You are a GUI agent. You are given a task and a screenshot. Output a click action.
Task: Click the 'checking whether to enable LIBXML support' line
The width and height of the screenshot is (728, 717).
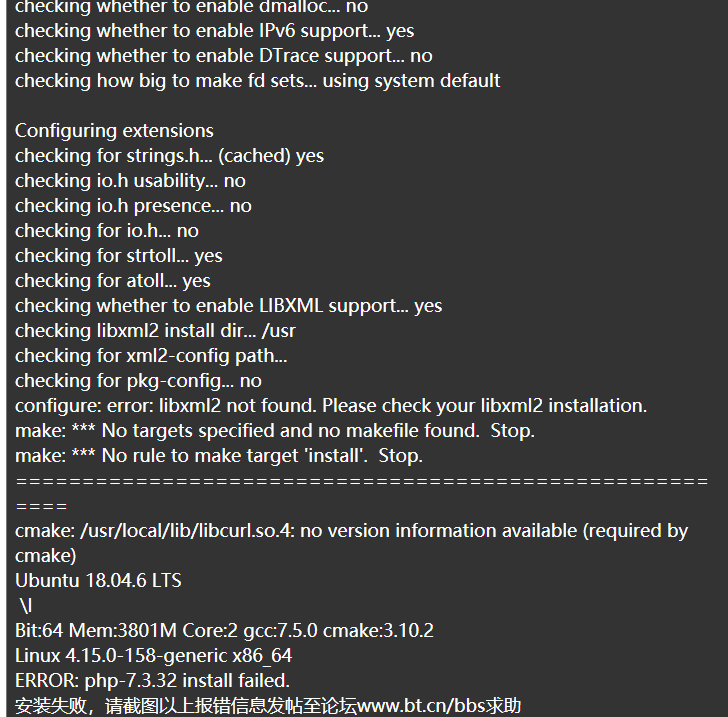(228, 306)
